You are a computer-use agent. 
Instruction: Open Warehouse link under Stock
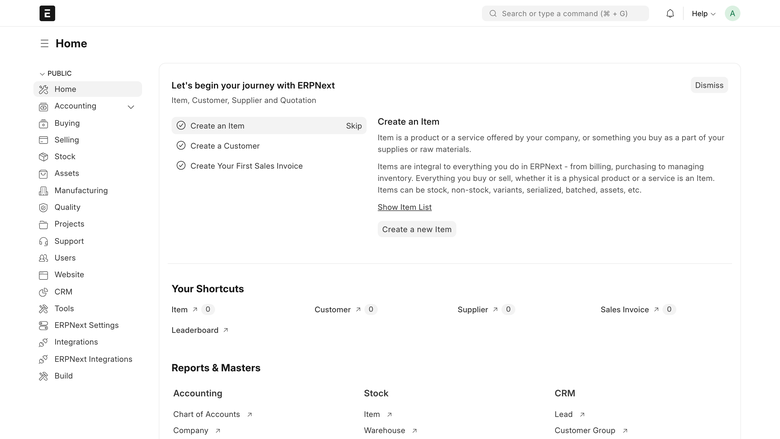point(384,431)
